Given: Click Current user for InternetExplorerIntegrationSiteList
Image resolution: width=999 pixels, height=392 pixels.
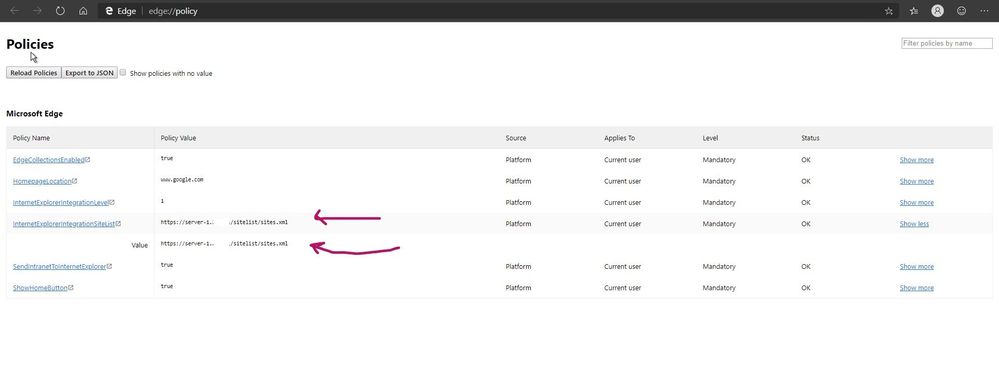Looking at the screenshot, I should pyautogui.click(x=622, y=224).
